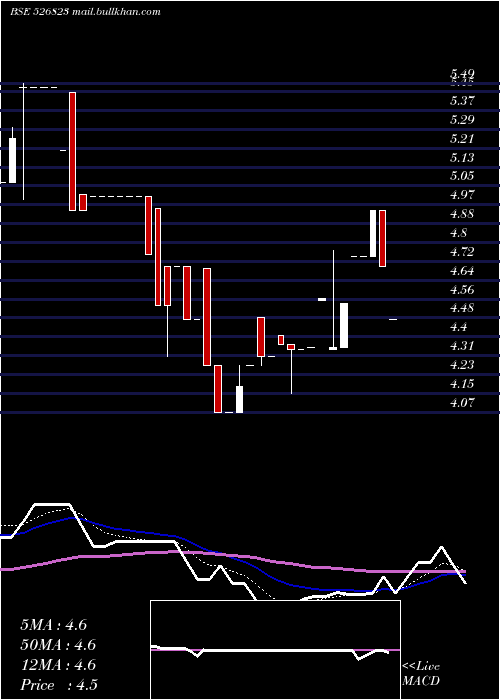Click the 5.21 price axis label
500x700 pixels.
tap(462, 139)
